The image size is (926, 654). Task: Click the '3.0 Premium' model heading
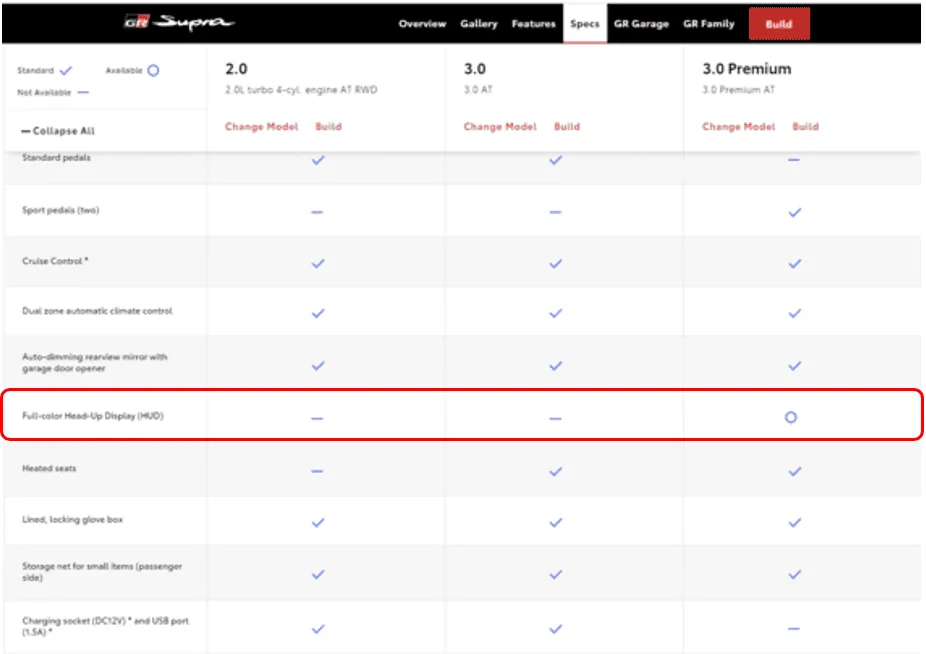click(746, 69)
